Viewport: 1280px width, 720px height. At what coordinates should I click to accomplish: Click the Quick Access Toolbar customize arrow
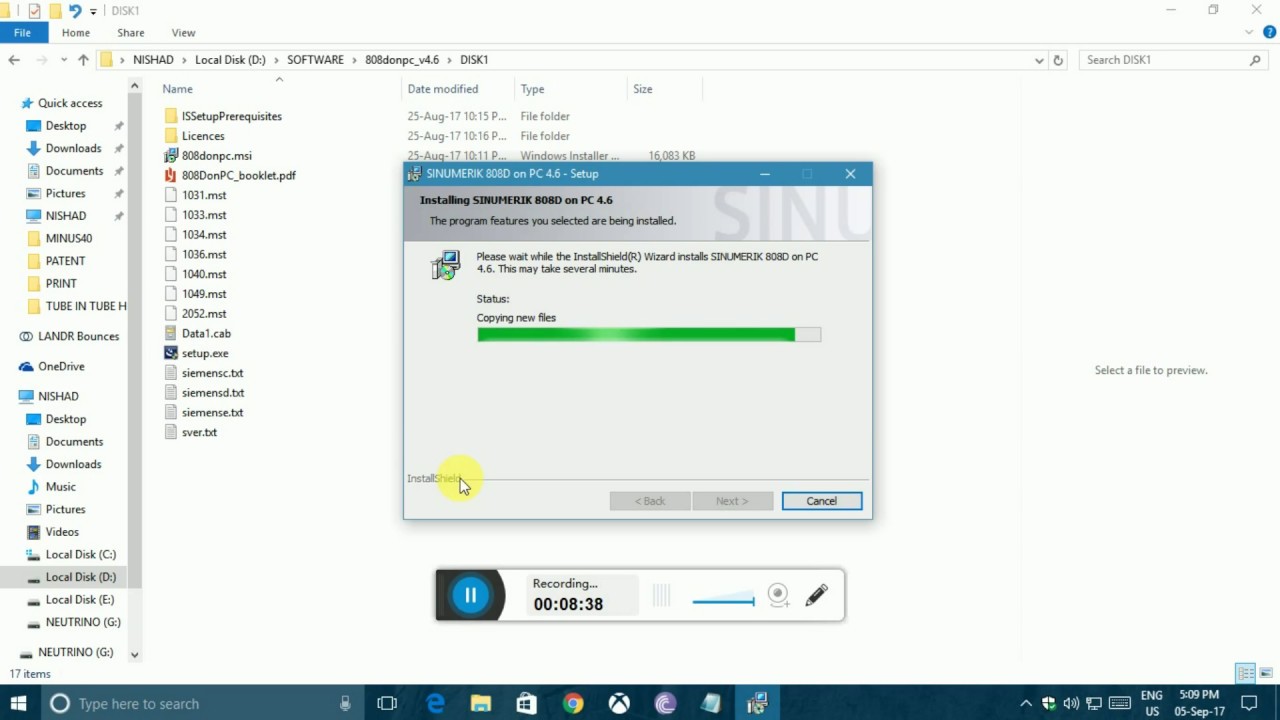[93, 11]
